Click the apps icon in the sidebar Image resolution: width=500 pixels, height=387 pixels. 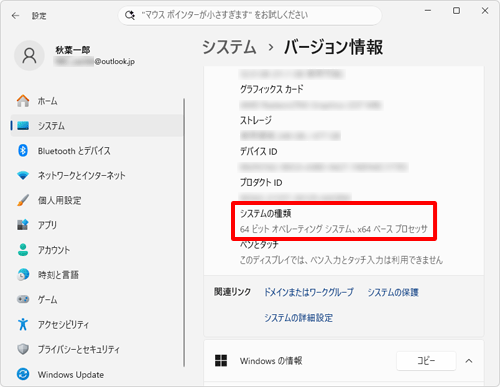(x=23, y=225)
